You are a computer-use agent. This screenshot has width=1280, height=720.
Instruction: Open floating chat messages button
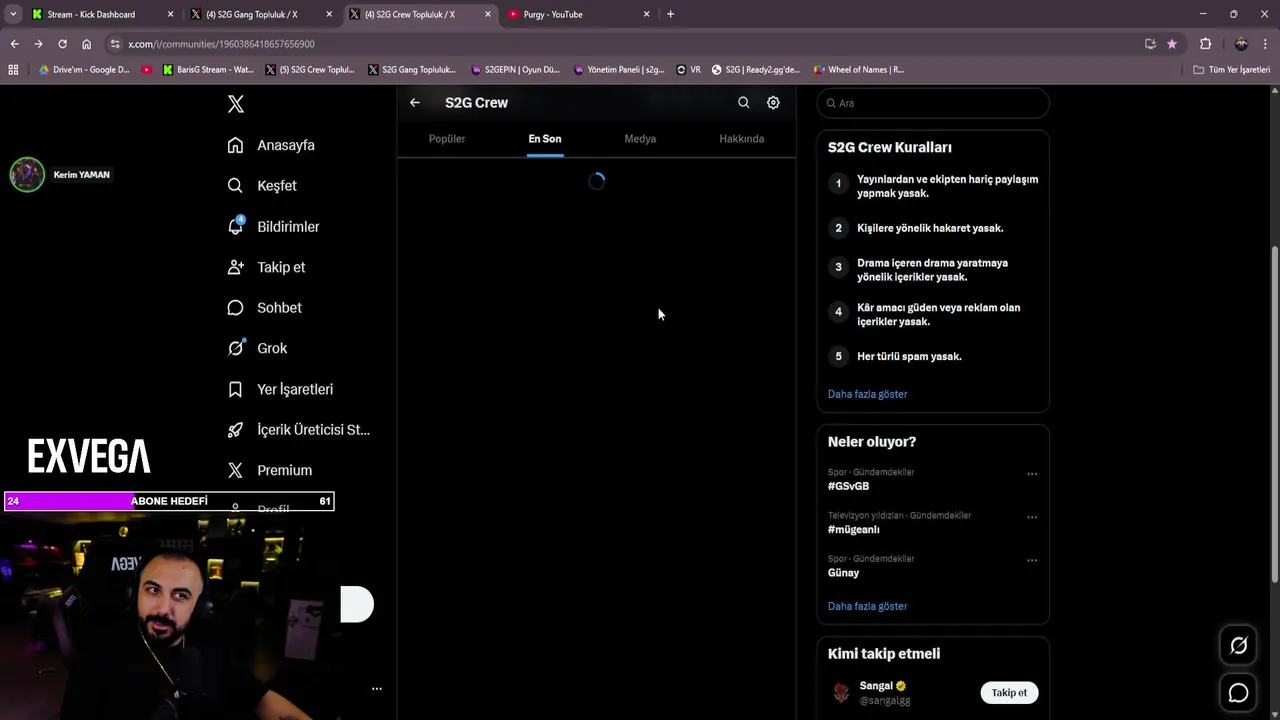tap(1238, 693)
